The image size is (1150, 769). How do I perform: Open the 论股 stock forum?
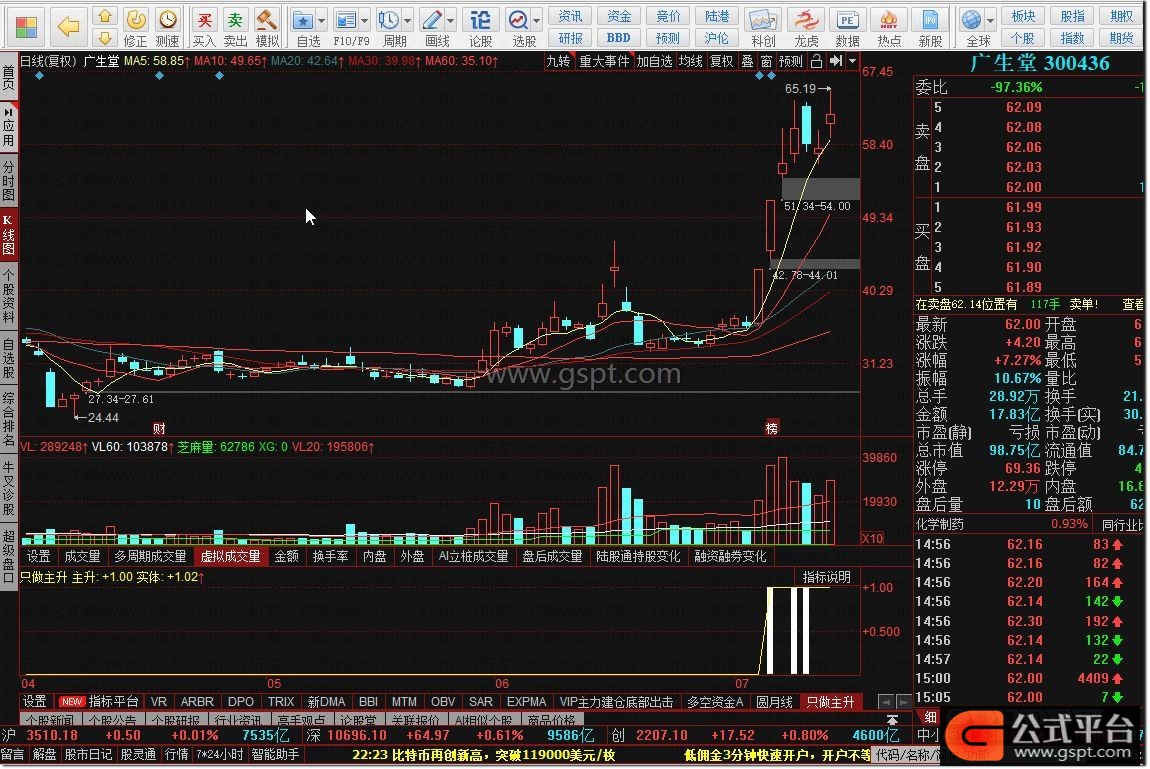pyautogui.click(x=480, y=27)
